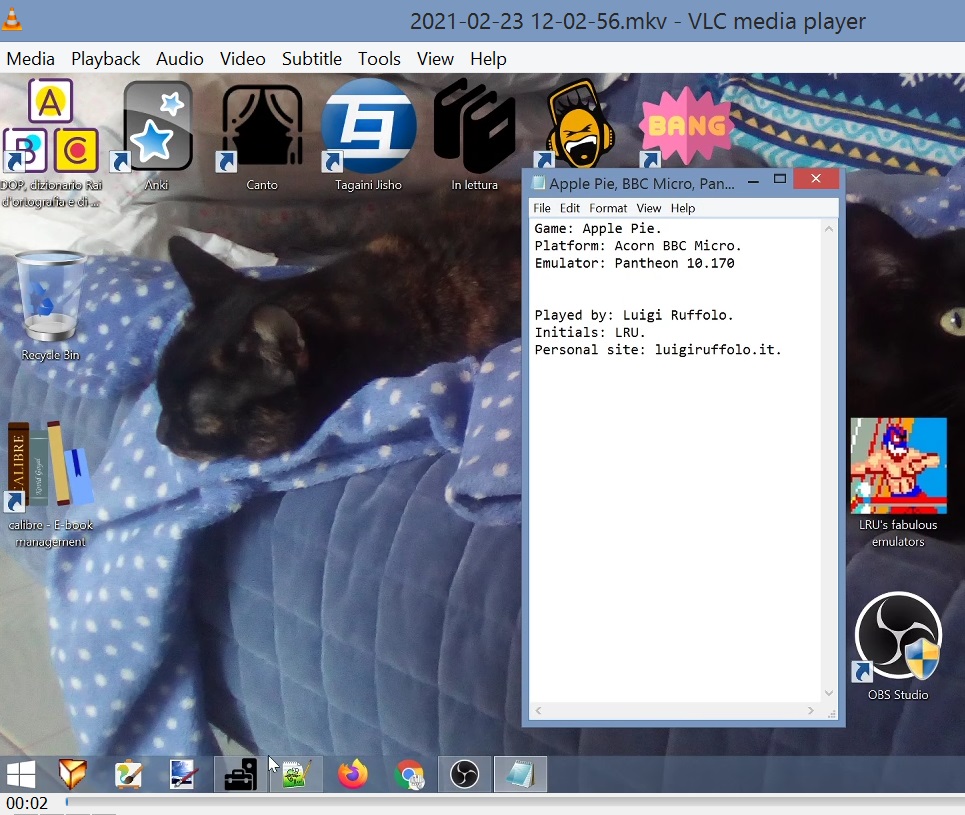
Task: Open LRU's fabulous emulators shortcut
Action: click(898, 466)
